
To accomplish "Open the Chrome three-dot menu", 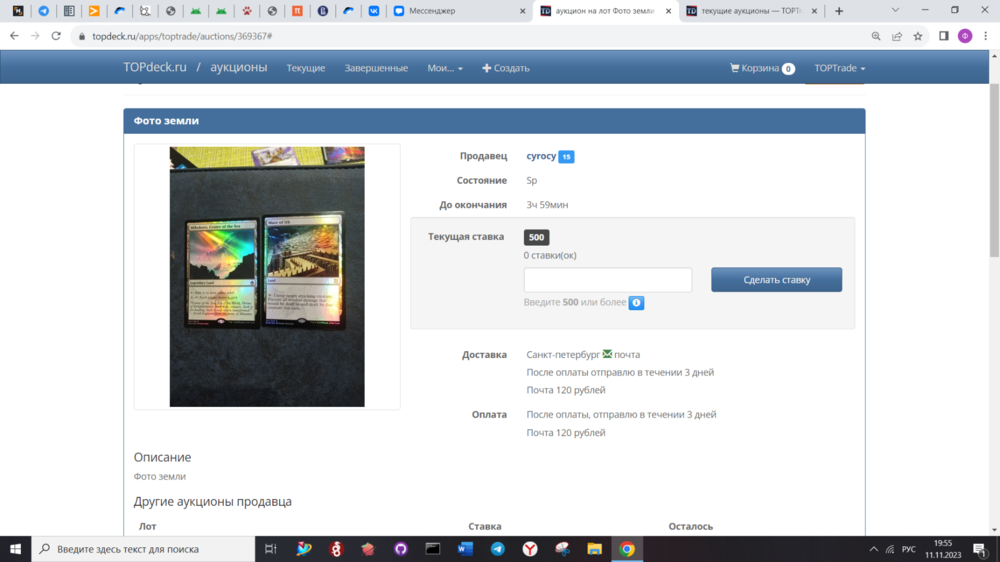I will (x=985, y=36).
